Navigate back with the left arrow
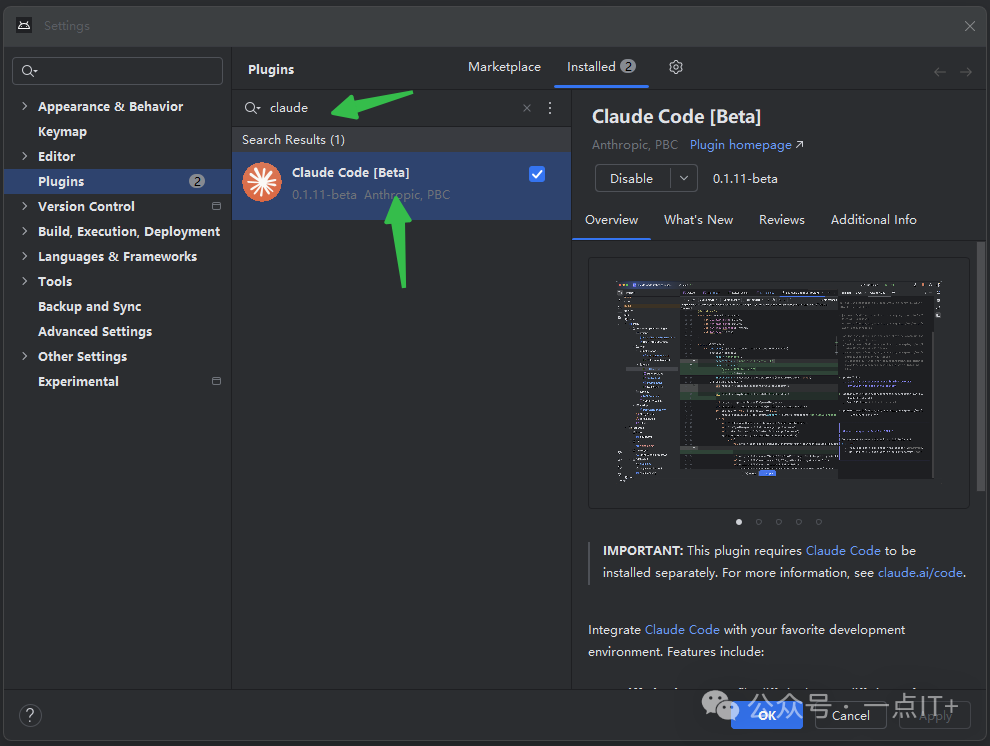This screenshot has width=990, height=746. click(939, 72)
